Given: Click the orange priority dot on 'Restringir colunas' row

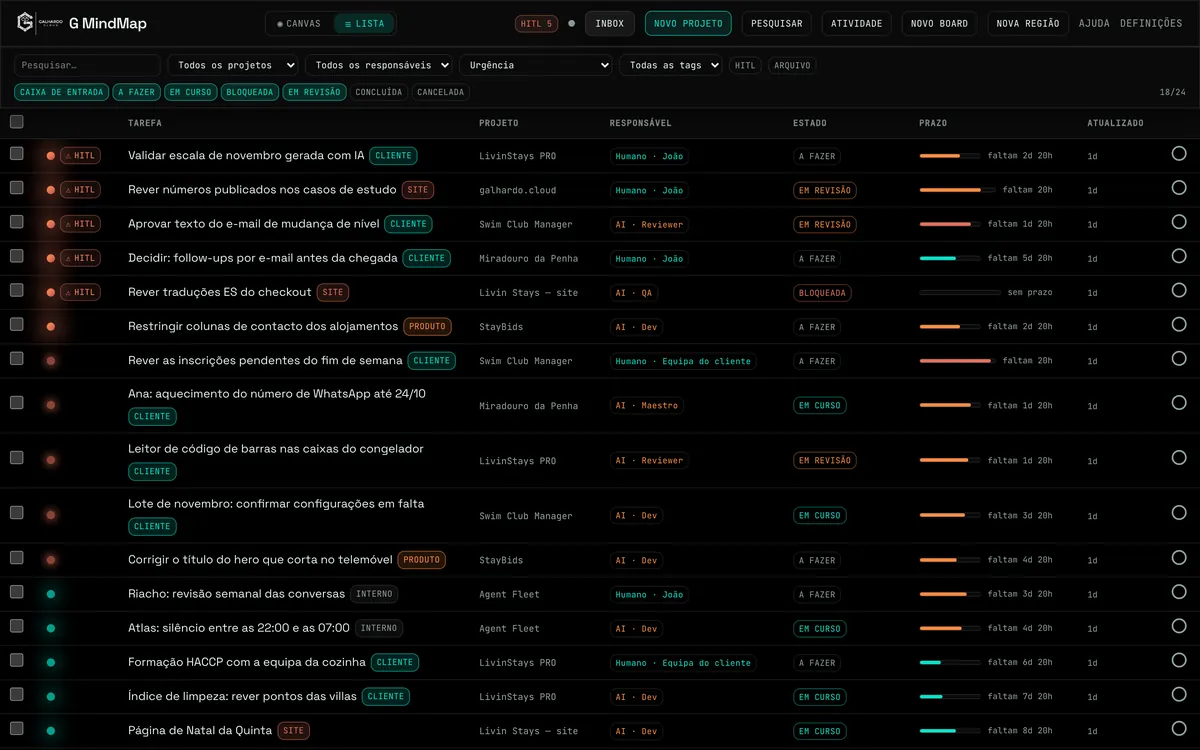Looking at the screenshot, I should (x=50, y=327).
